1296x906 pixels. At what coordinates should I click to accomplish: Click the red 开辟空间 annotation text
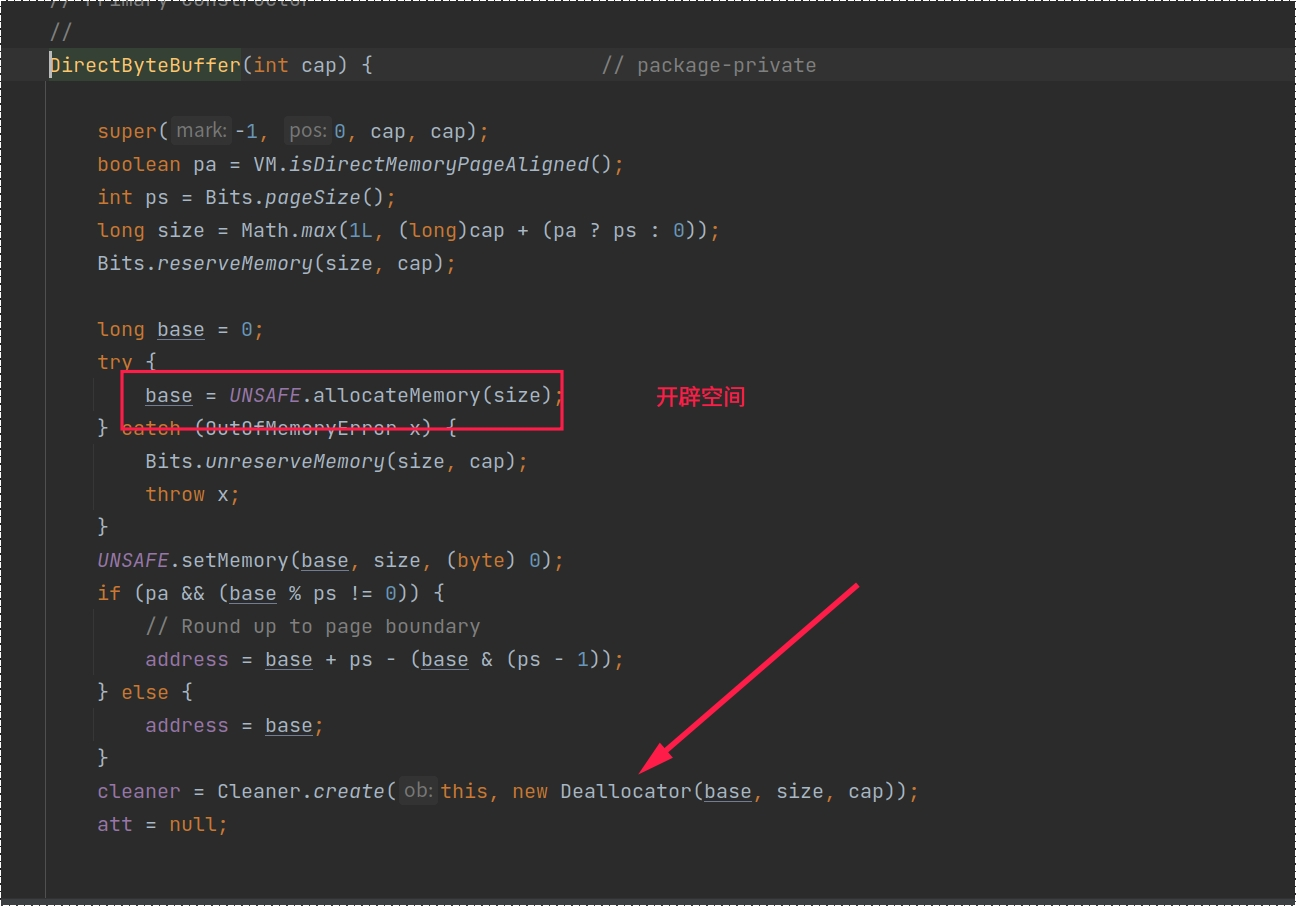(700, 397)
